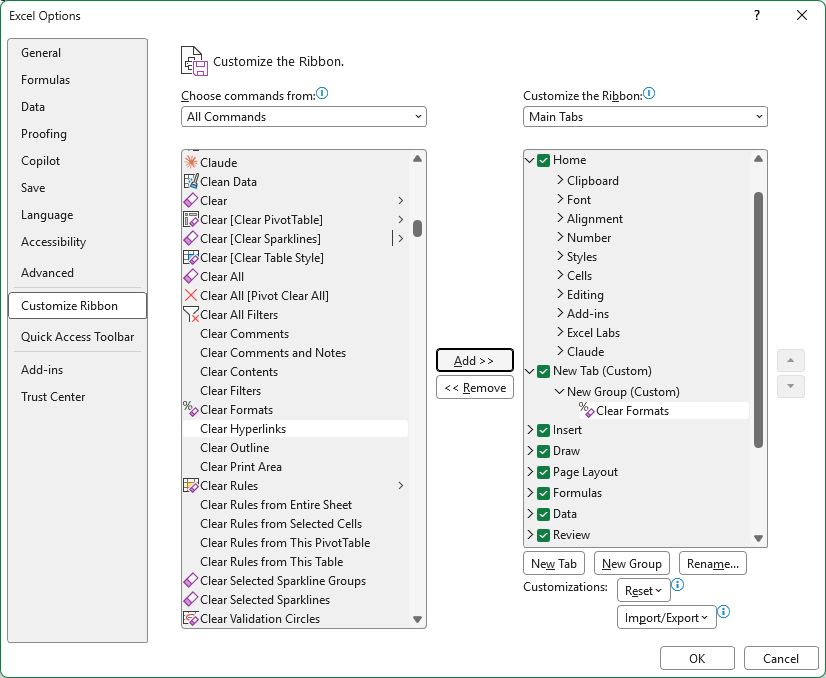Click the Move Down arrow button
This screenshot has height=678, width=826.
click(x=790, y=387)
